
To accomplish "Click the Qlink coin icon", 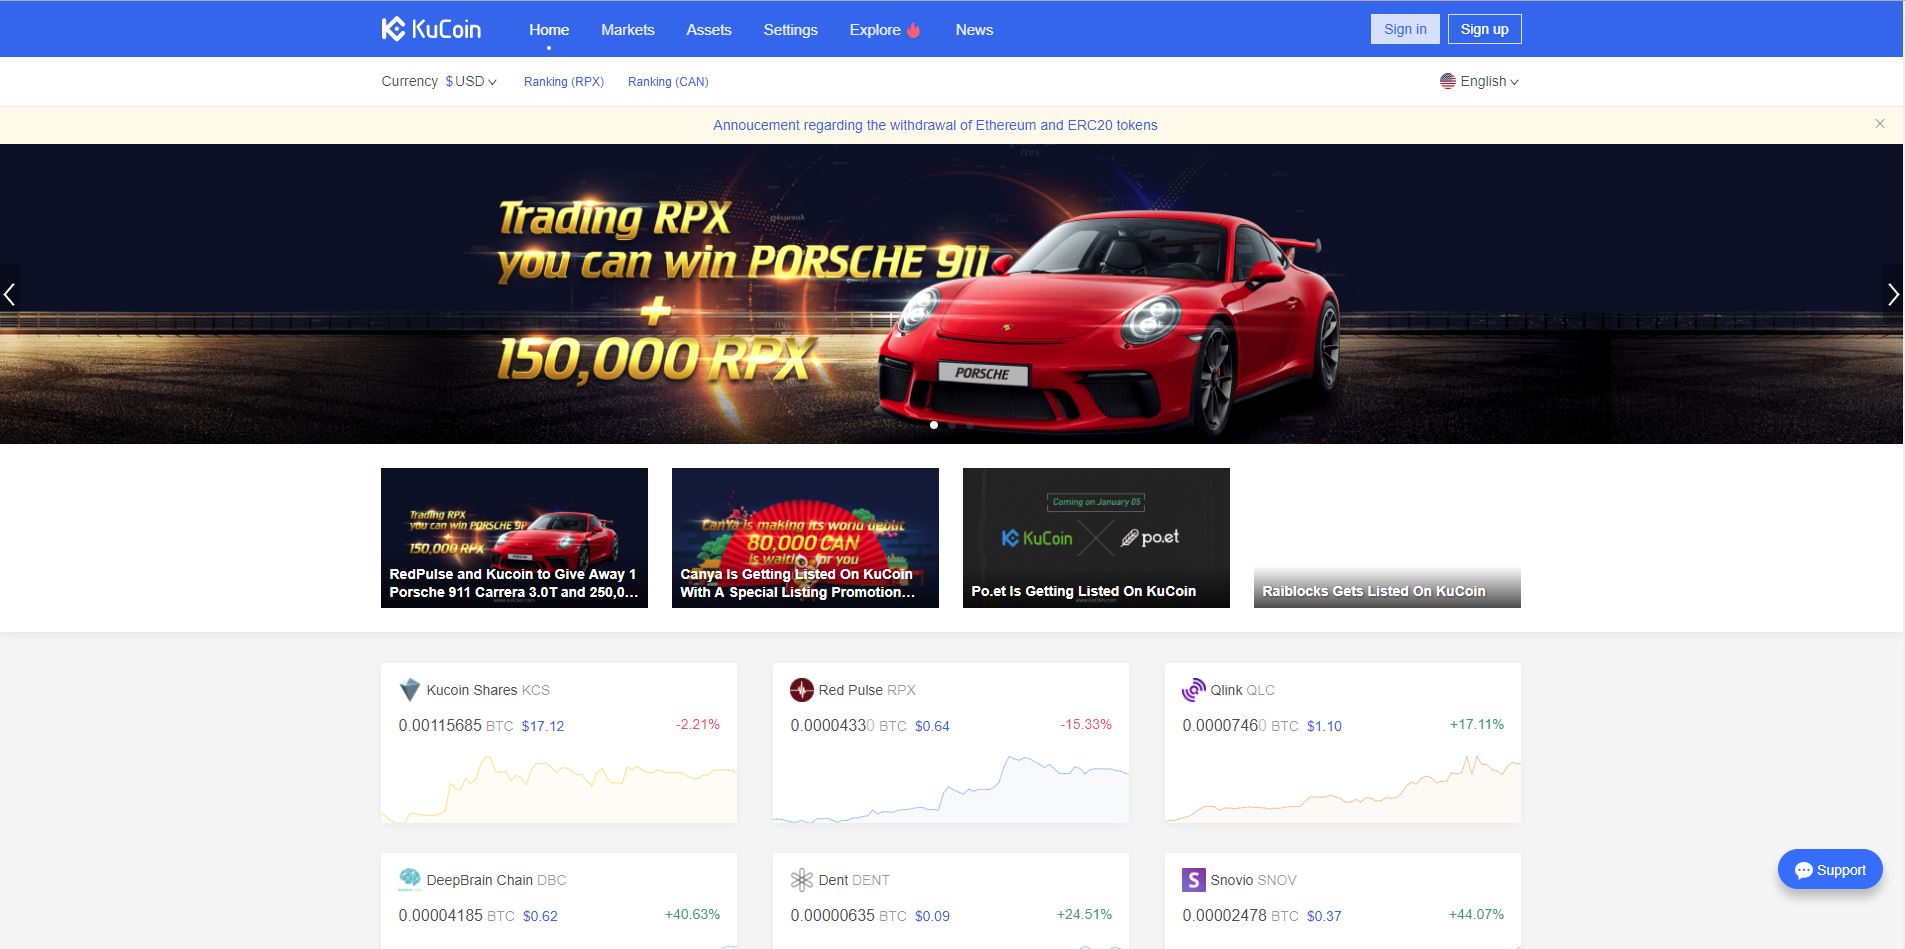I will coord(1193,690).
